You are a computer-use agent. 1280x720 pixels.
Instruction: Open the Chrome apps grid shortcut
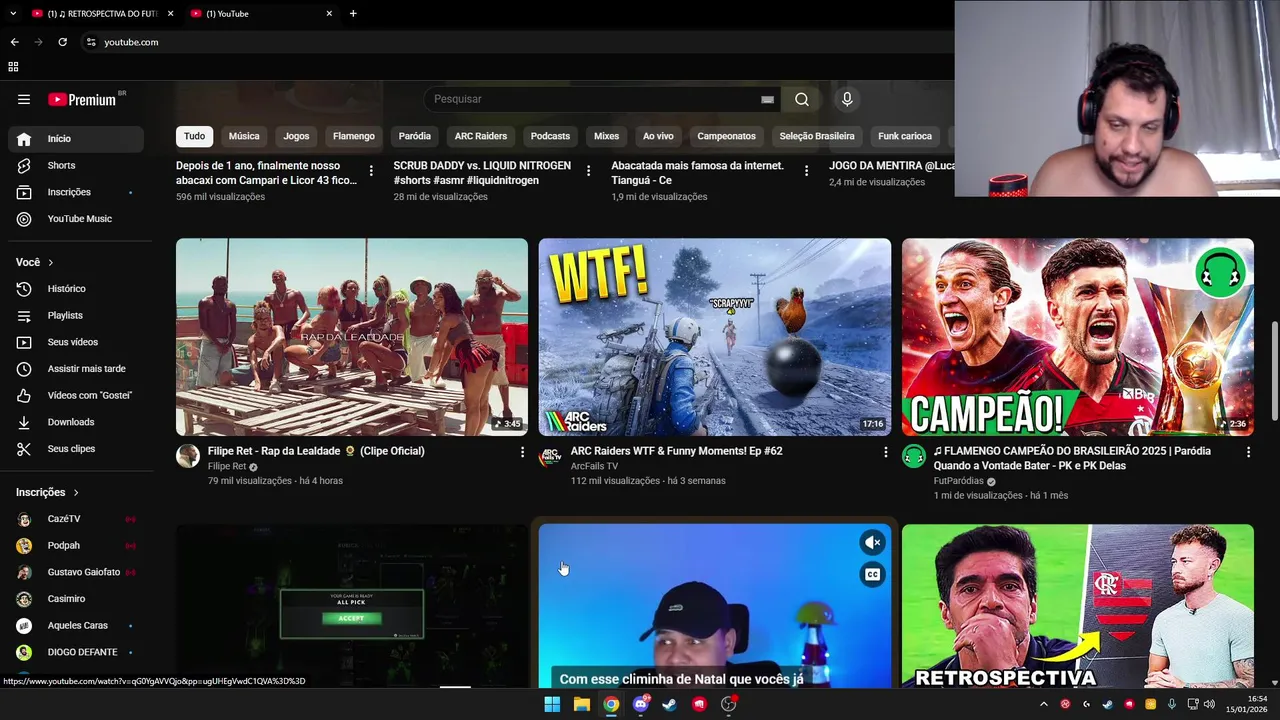point(13,67)
